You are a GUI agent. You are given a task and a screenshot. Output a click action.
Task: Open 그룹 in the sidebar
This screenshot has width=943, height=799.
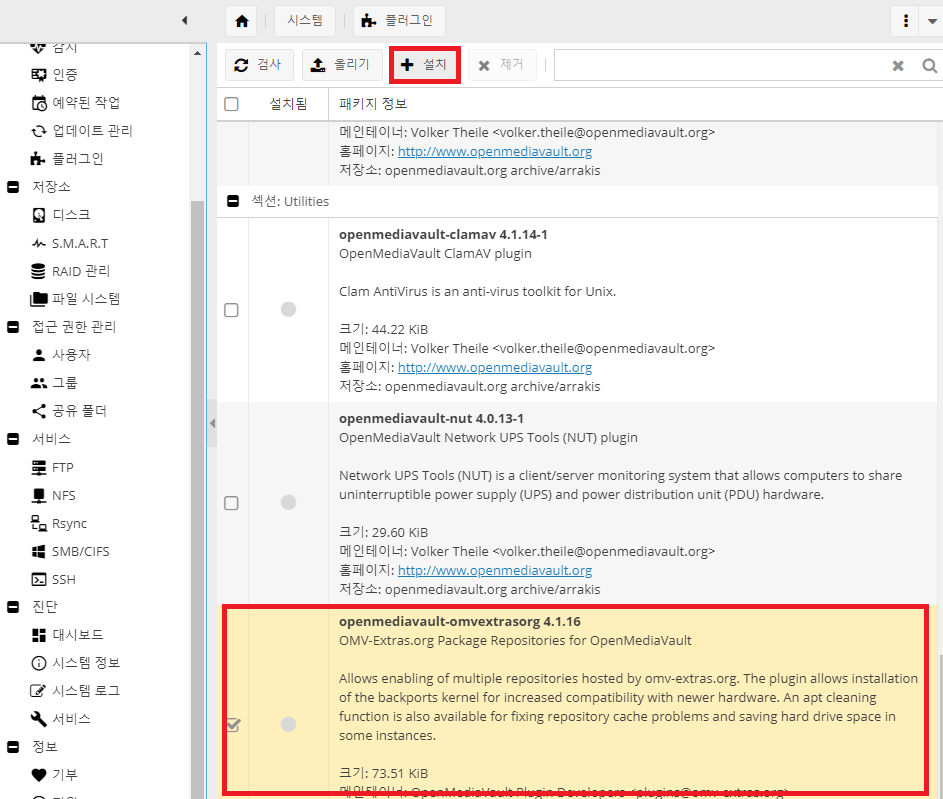coord(54,383)
